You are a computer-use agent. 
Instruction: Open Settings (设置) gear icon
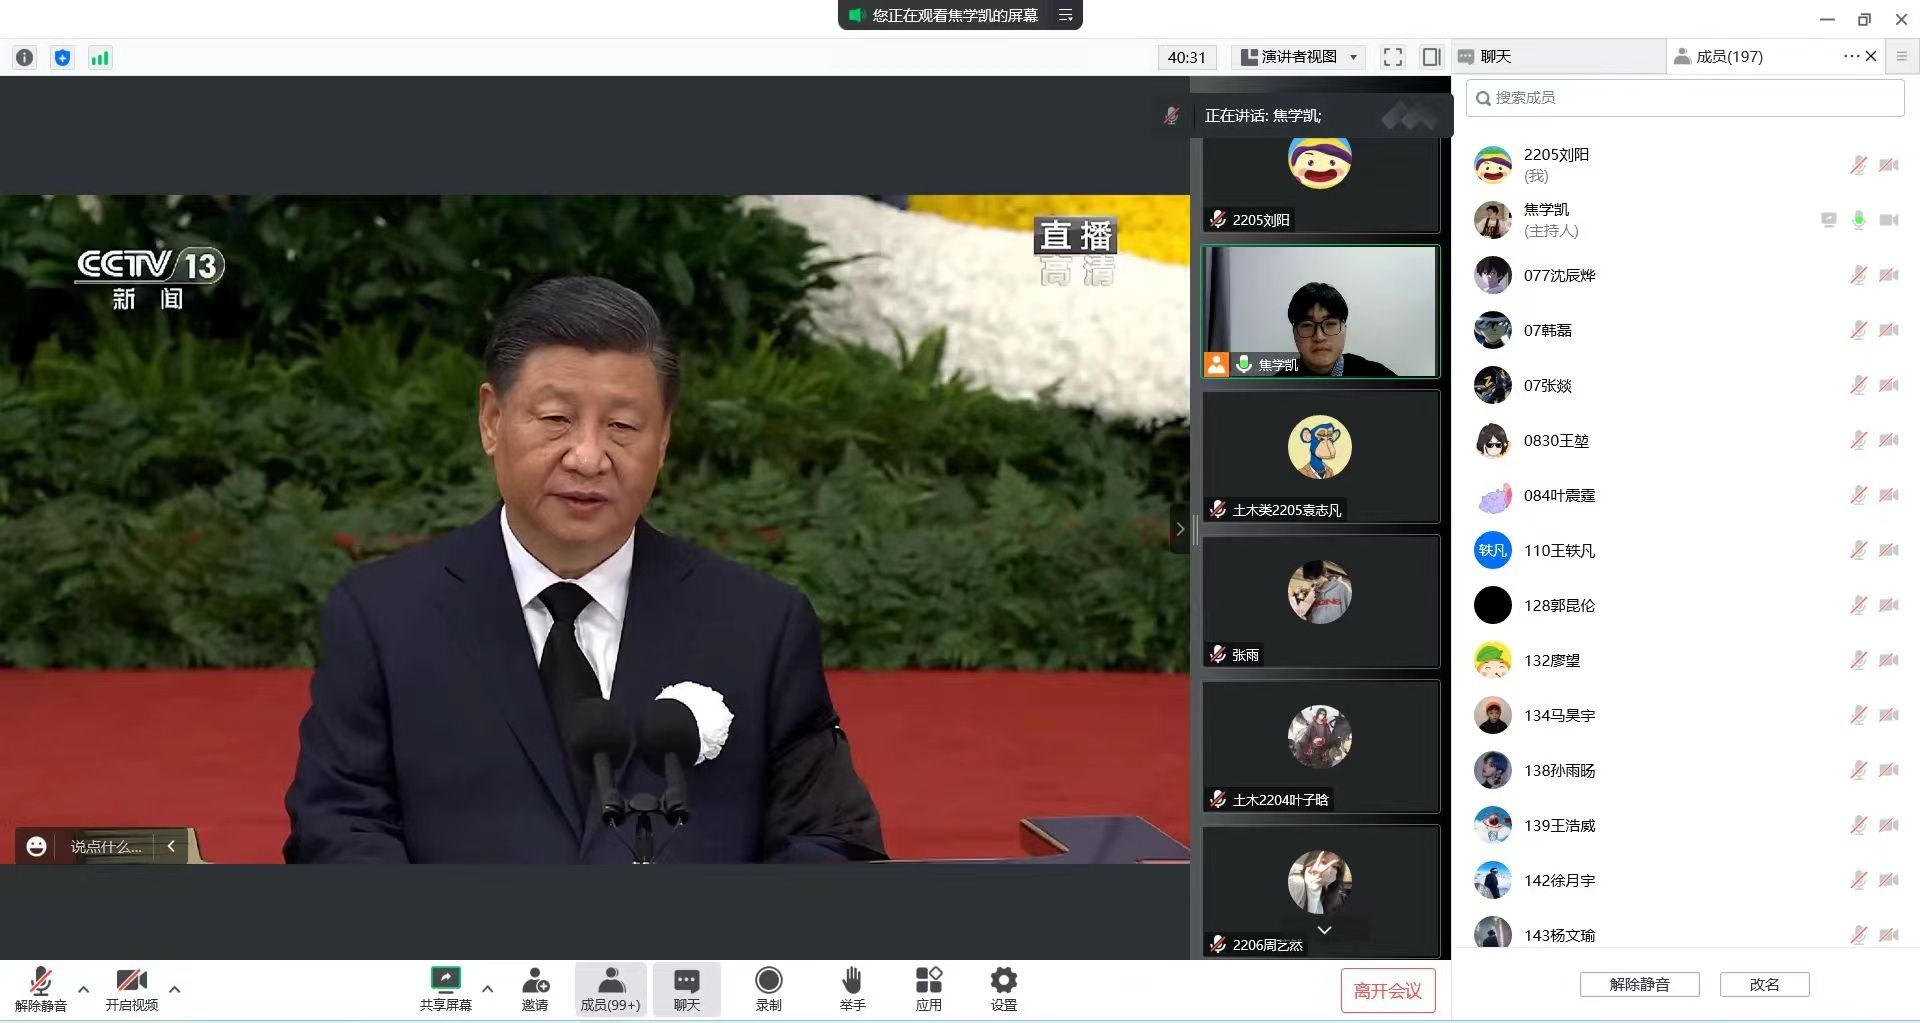pyautogui.click(x=1003, y=988)
